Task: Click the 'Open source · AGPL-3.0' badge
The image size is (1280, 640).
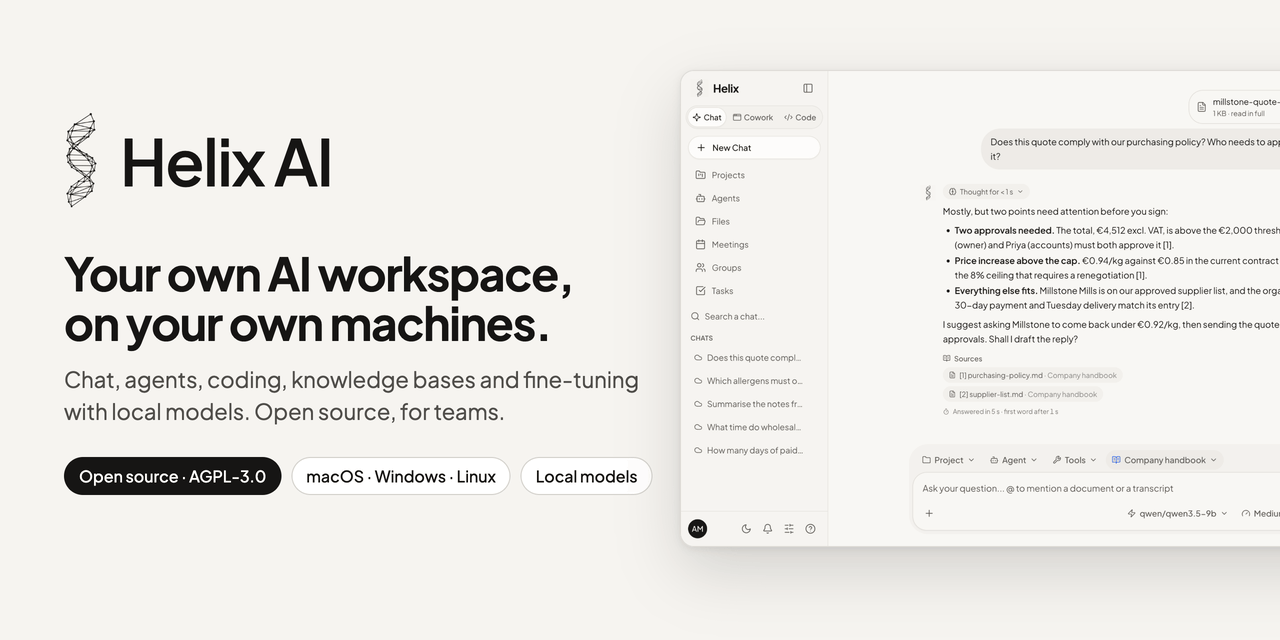Action: click(172, 476)
